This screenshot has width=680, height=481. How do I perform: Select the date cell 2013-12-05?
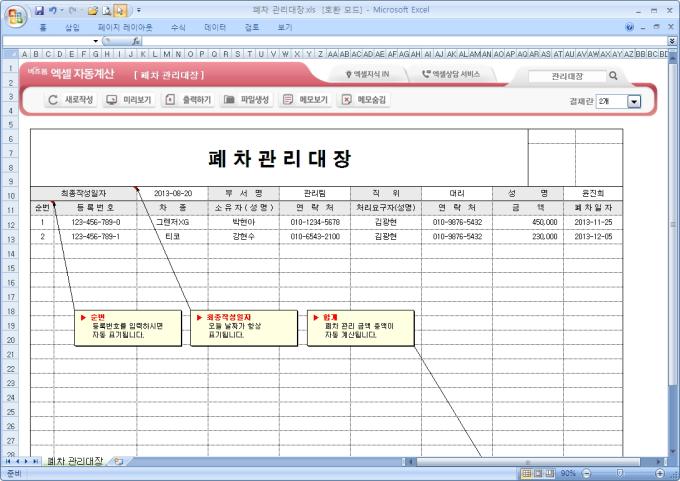(x=593, y=236)
